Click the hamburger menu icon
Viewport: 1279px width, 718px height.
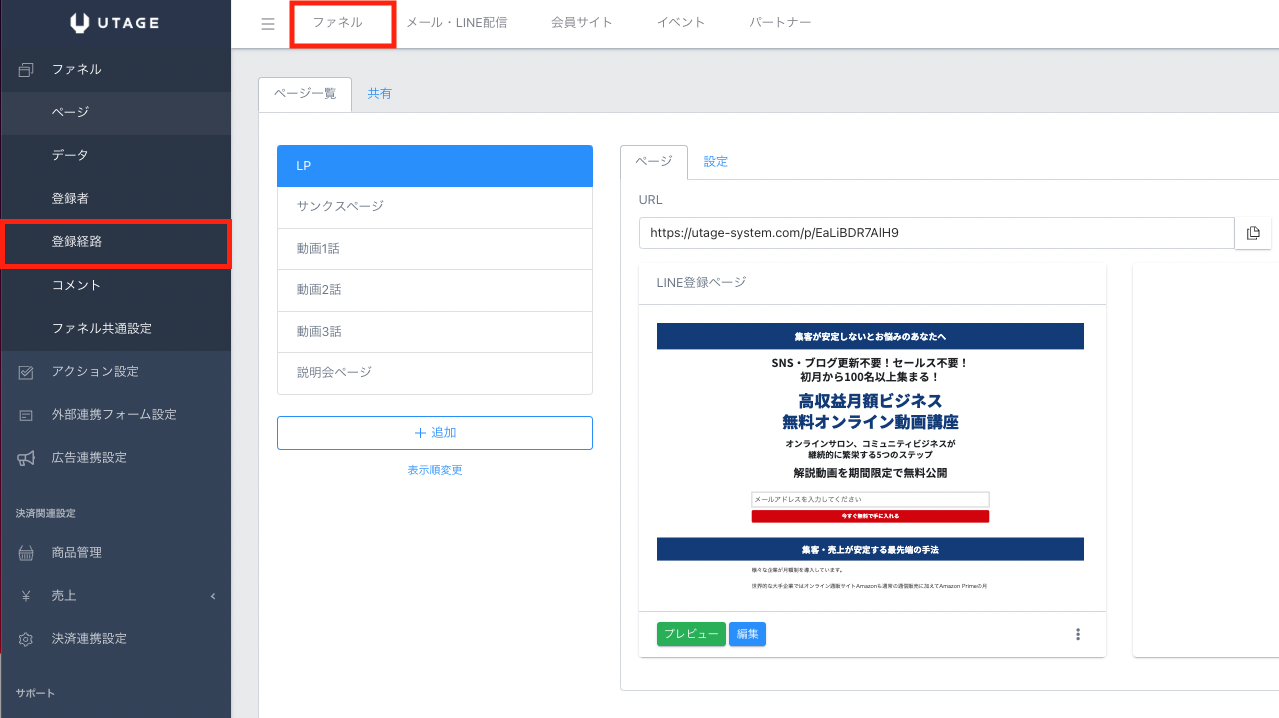[x=267, y=24]
